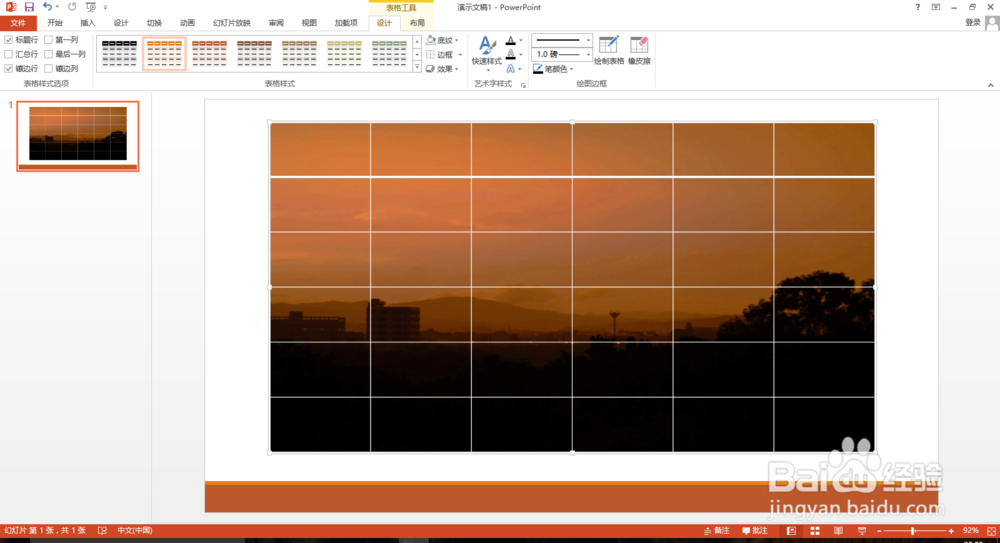
Task: Switch to Normal view in status bar
Action: click(791, 531)
